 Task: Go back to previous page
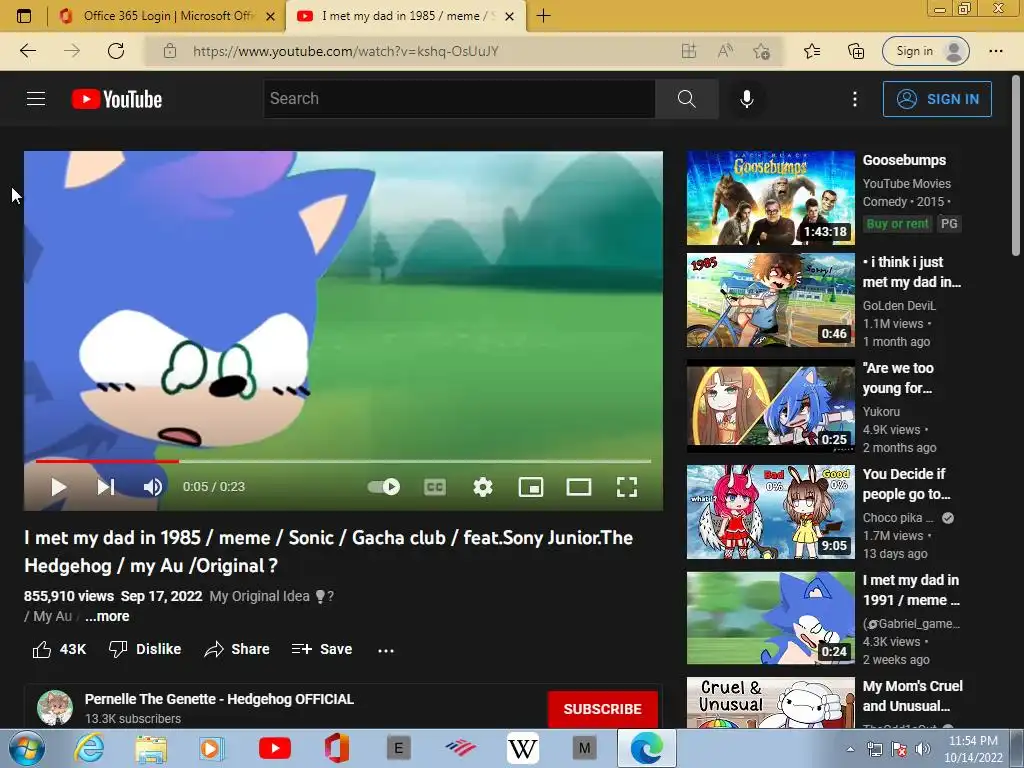coord(27,51)
